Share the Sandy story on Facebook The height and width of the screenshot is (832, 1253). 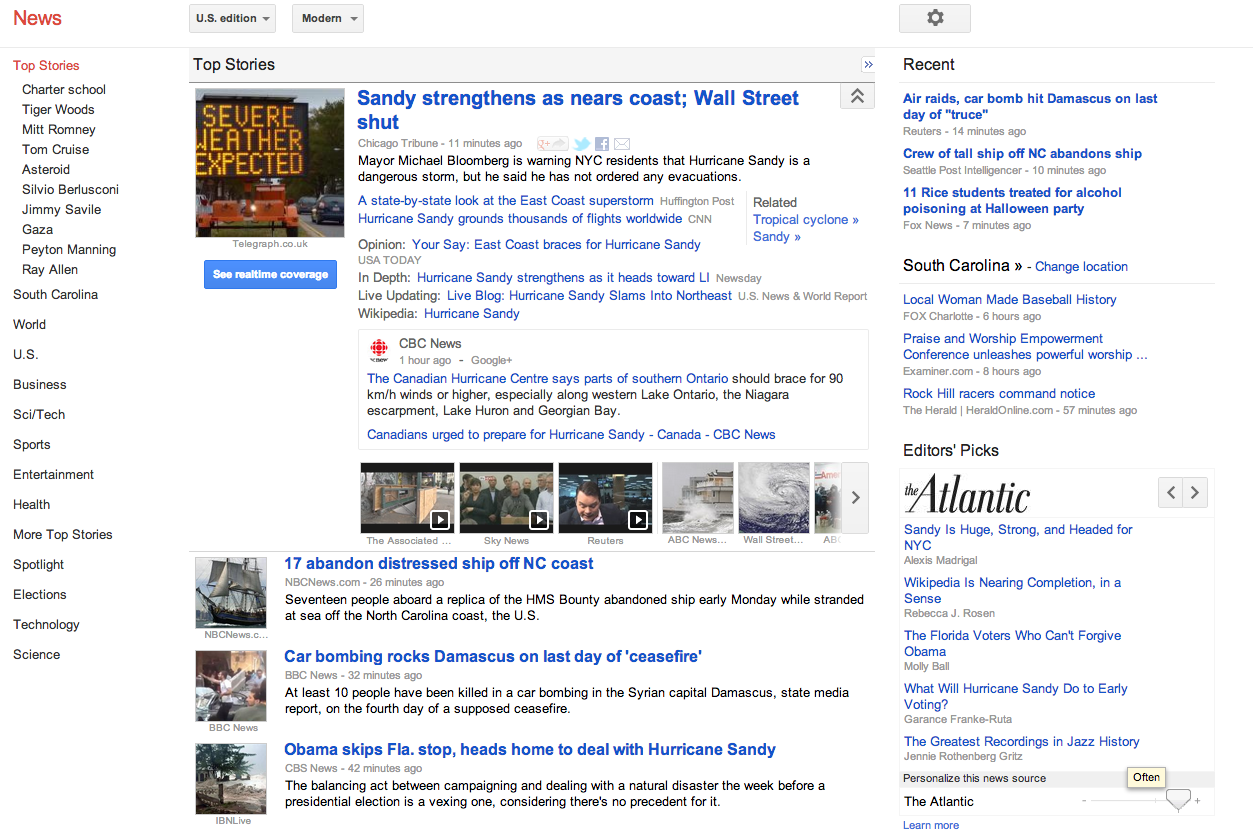602,144
